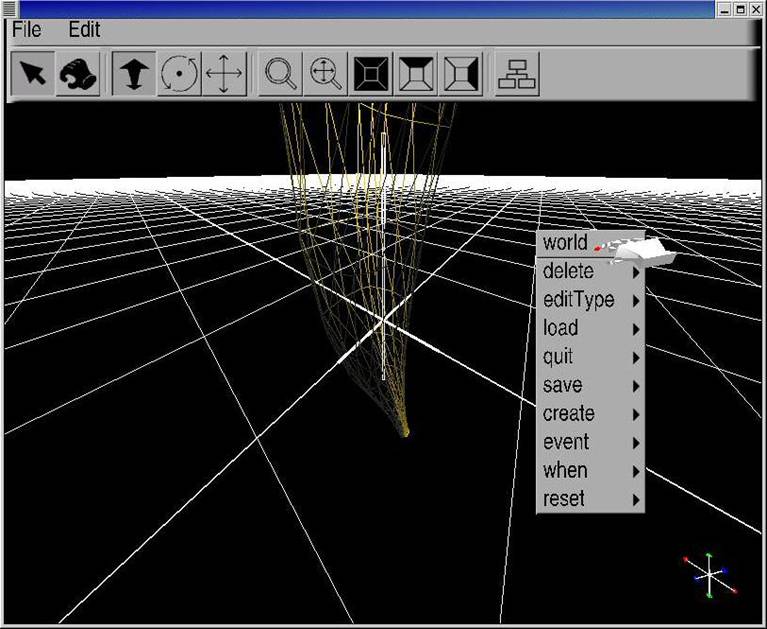Image resolution: width=767 pixels, height=629 pixels.
Task: Select the arrow pointer tool
Action: pos(32,73)
